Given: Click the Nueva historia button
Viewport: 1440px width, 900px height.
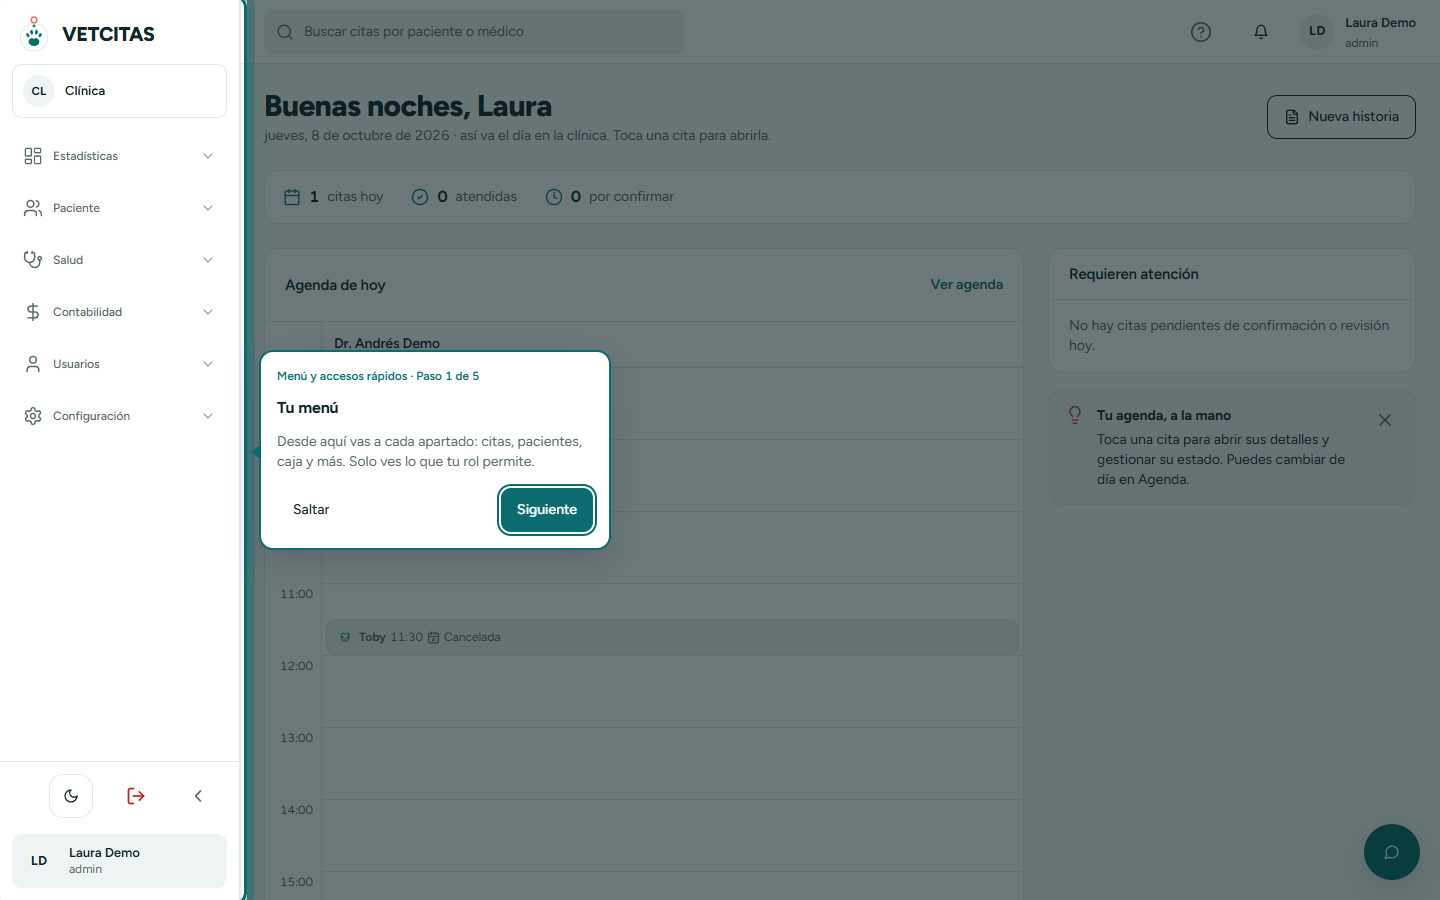Looking at the screenshot, I should pos(1341,117).
